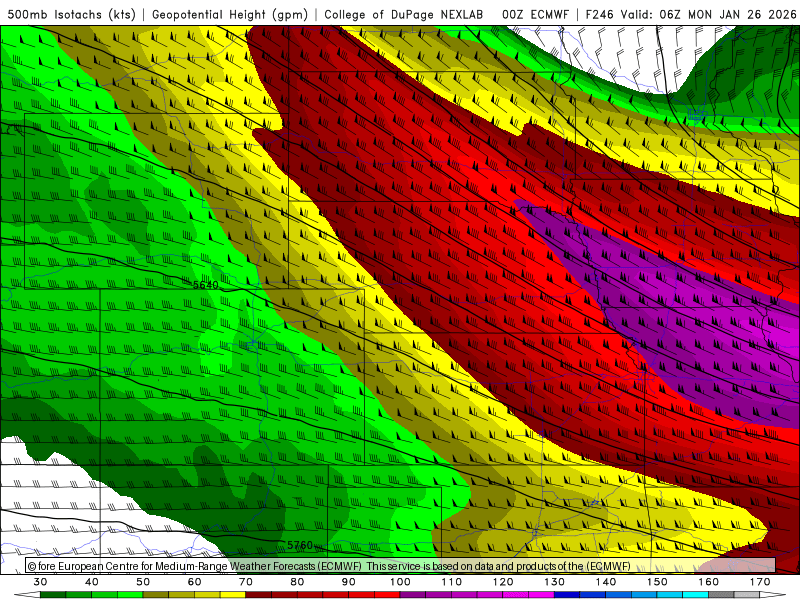Click the '70' color scale label

pos(246,582)
